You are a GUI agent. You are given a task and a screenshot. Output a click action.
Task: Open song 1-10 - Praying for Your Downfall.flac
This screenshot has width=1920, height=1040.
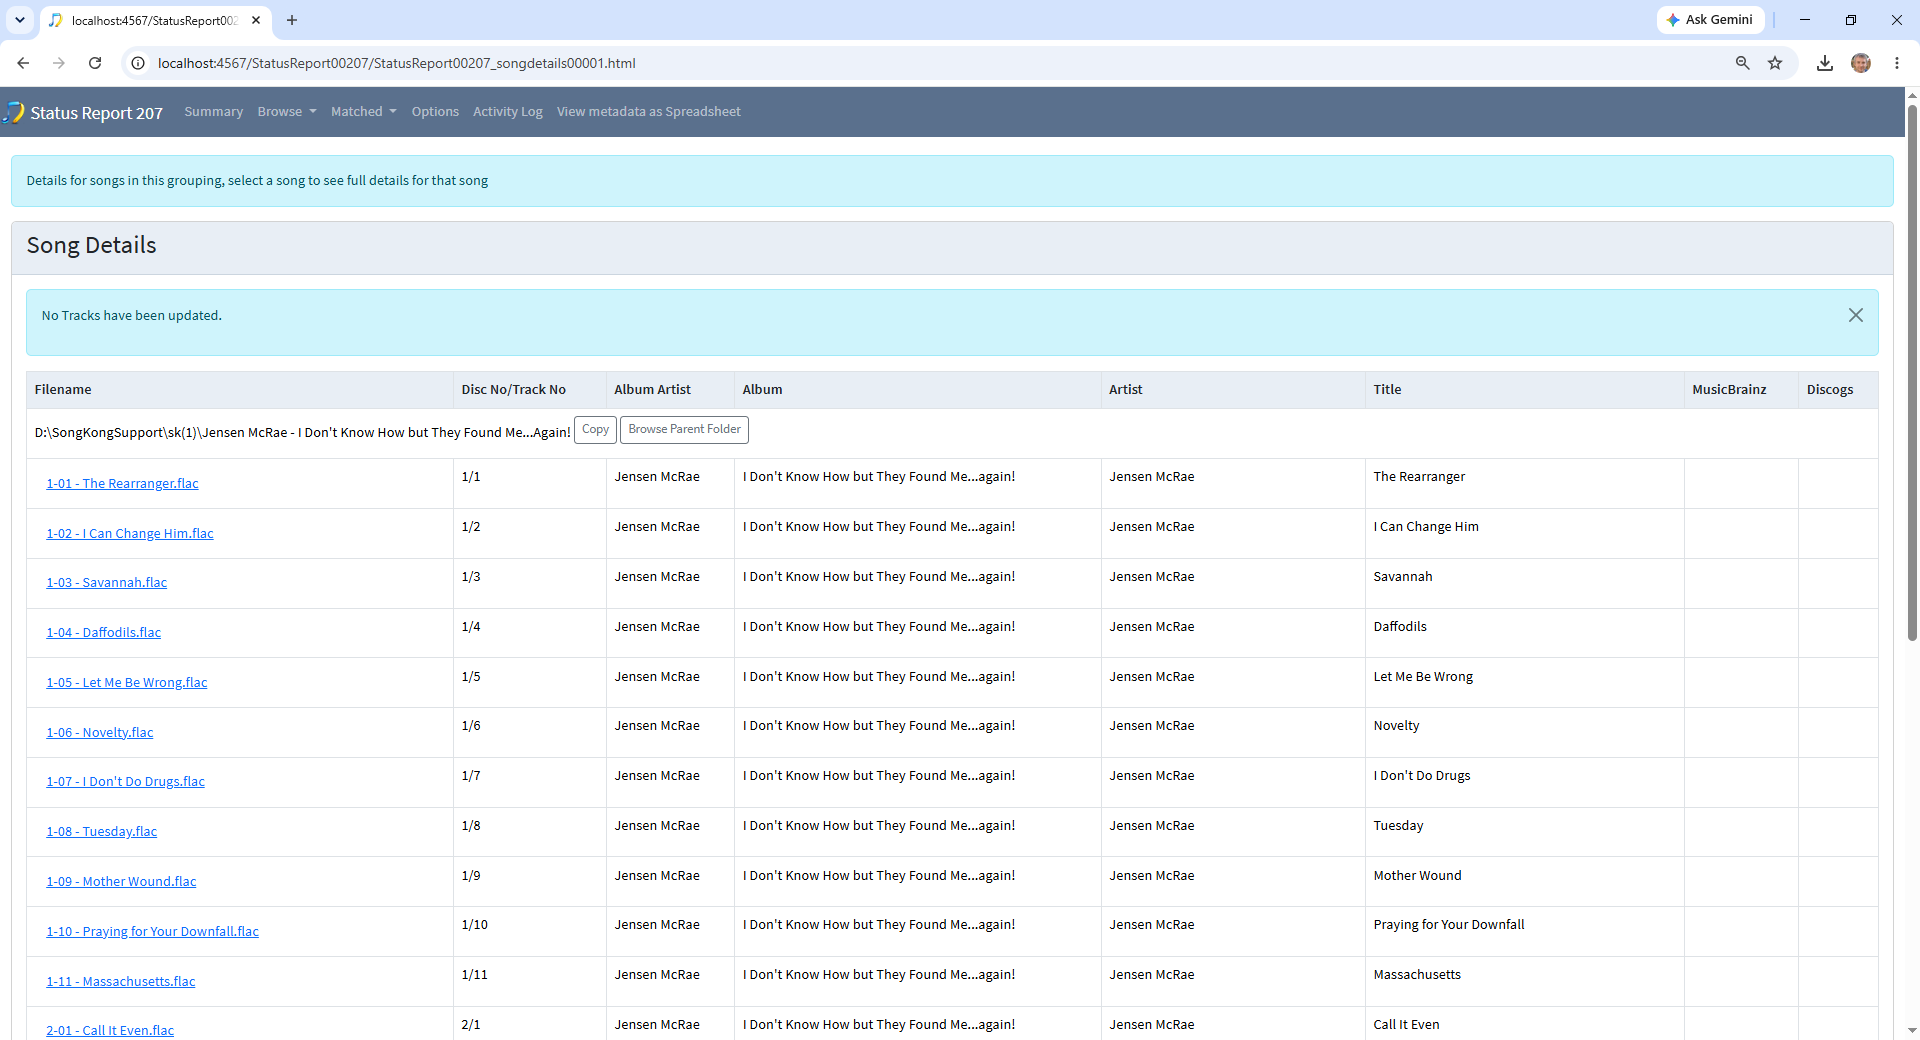click(x=152, y=932)
